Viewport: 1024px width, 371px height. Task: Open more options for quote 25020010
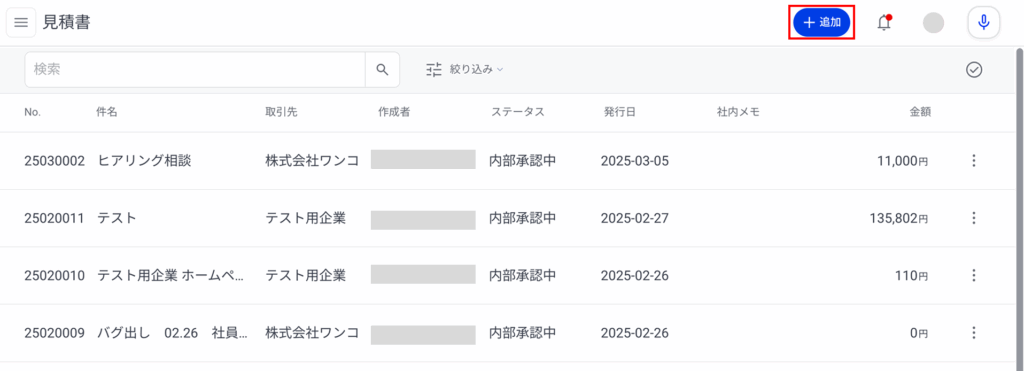tap(974, 276)
